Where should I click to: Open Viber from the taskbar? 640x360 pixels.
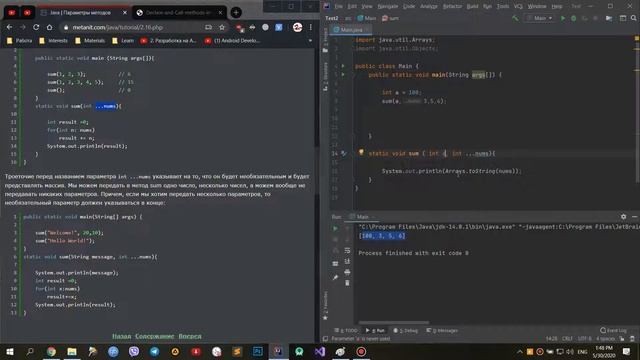click(x=134, y=351)
